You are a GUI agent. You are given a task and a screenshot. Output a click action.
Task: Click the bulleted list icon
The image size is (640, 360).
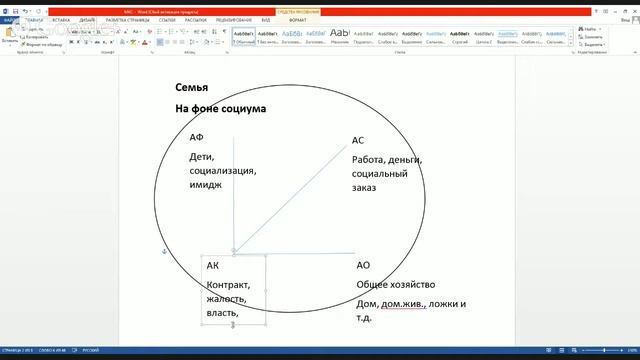tap(160, 31)
